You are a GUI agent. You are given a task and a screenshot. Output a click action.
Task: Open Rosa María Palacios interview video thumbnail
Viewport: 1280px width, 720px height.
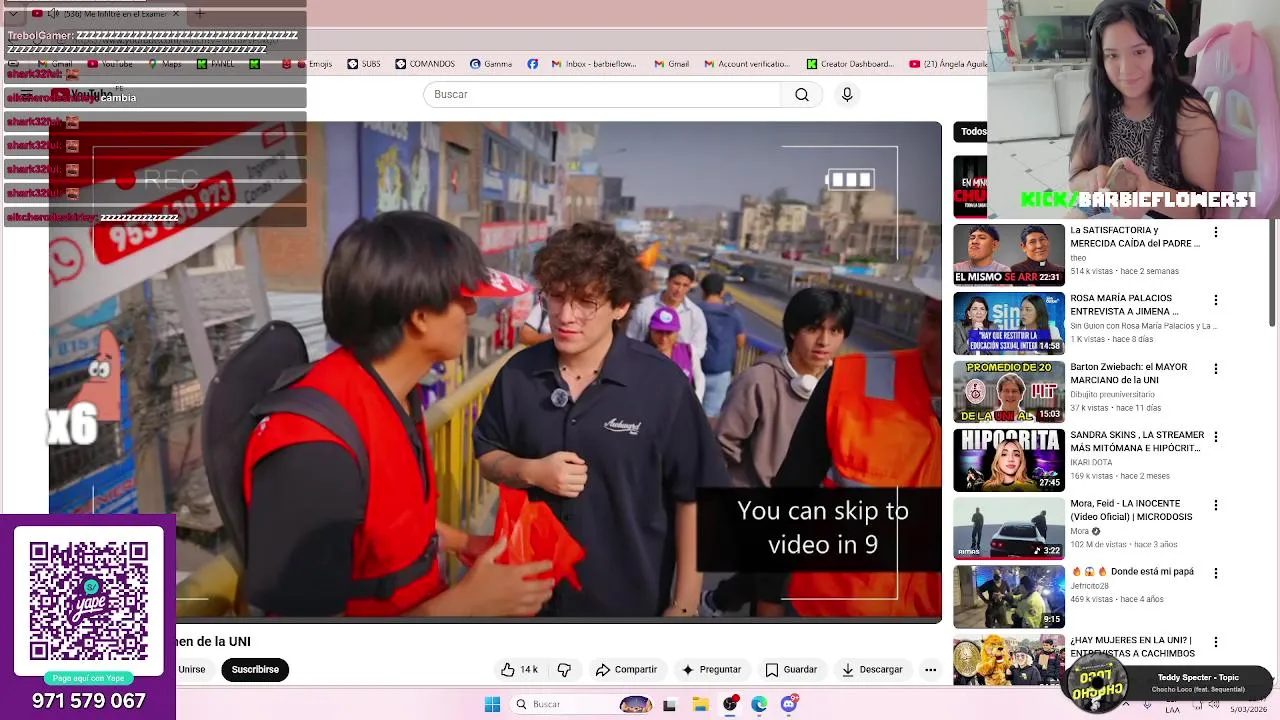click(x=1009, y=323)
